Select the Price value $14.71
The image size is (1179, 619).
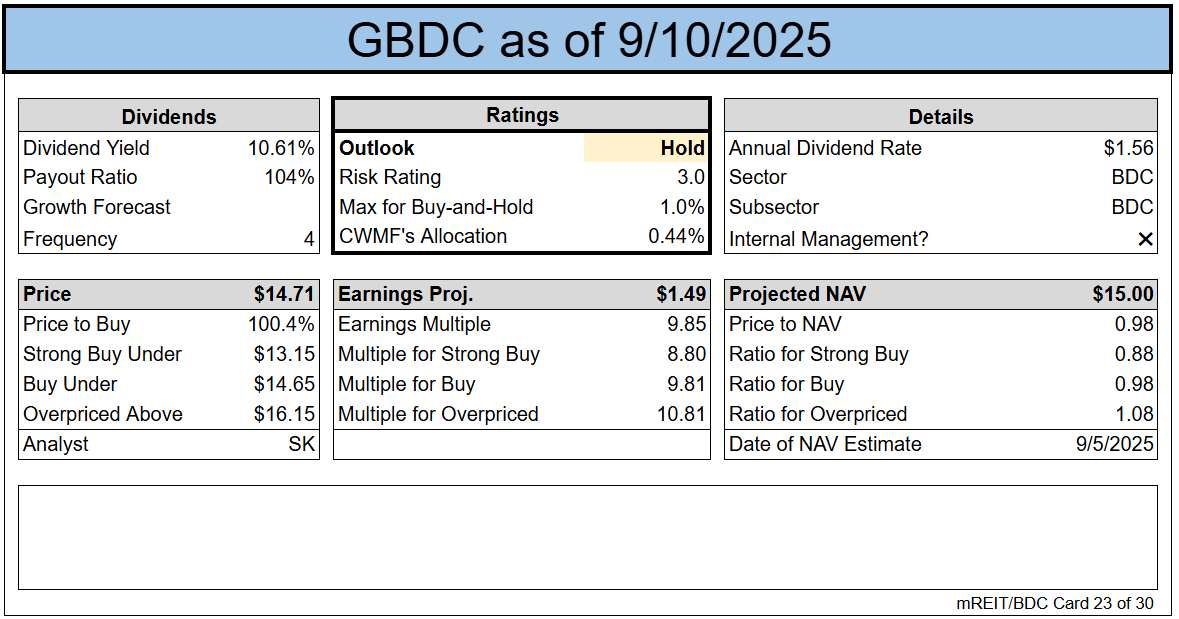[x=284, y=294]
